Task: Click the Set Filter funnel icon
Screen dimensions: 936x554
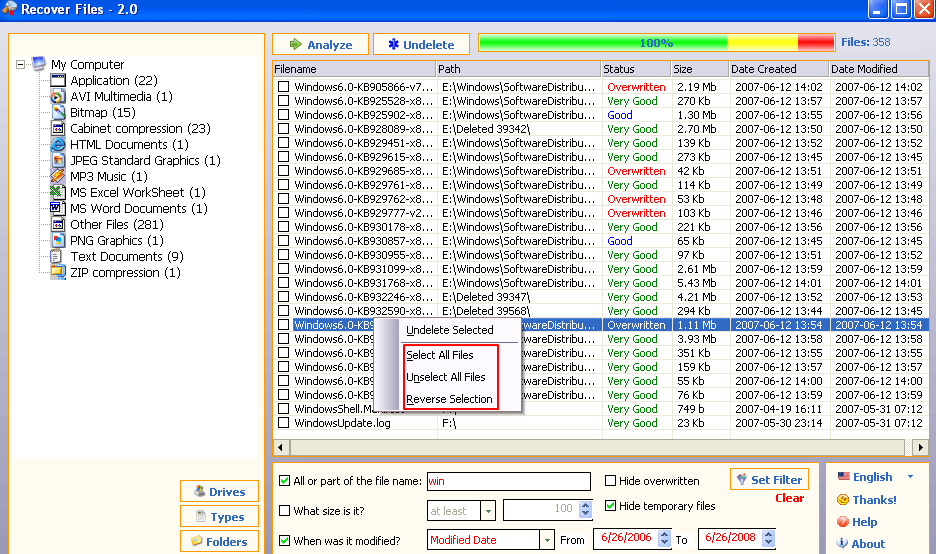Action: [741, 479]
